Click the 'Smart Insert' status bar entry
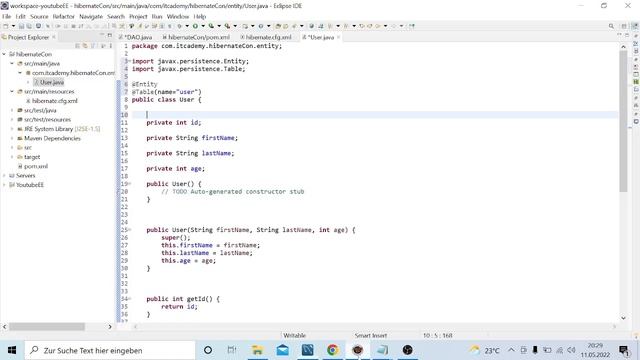The height and width of the screenshot is (360, 640). [371, 336]
